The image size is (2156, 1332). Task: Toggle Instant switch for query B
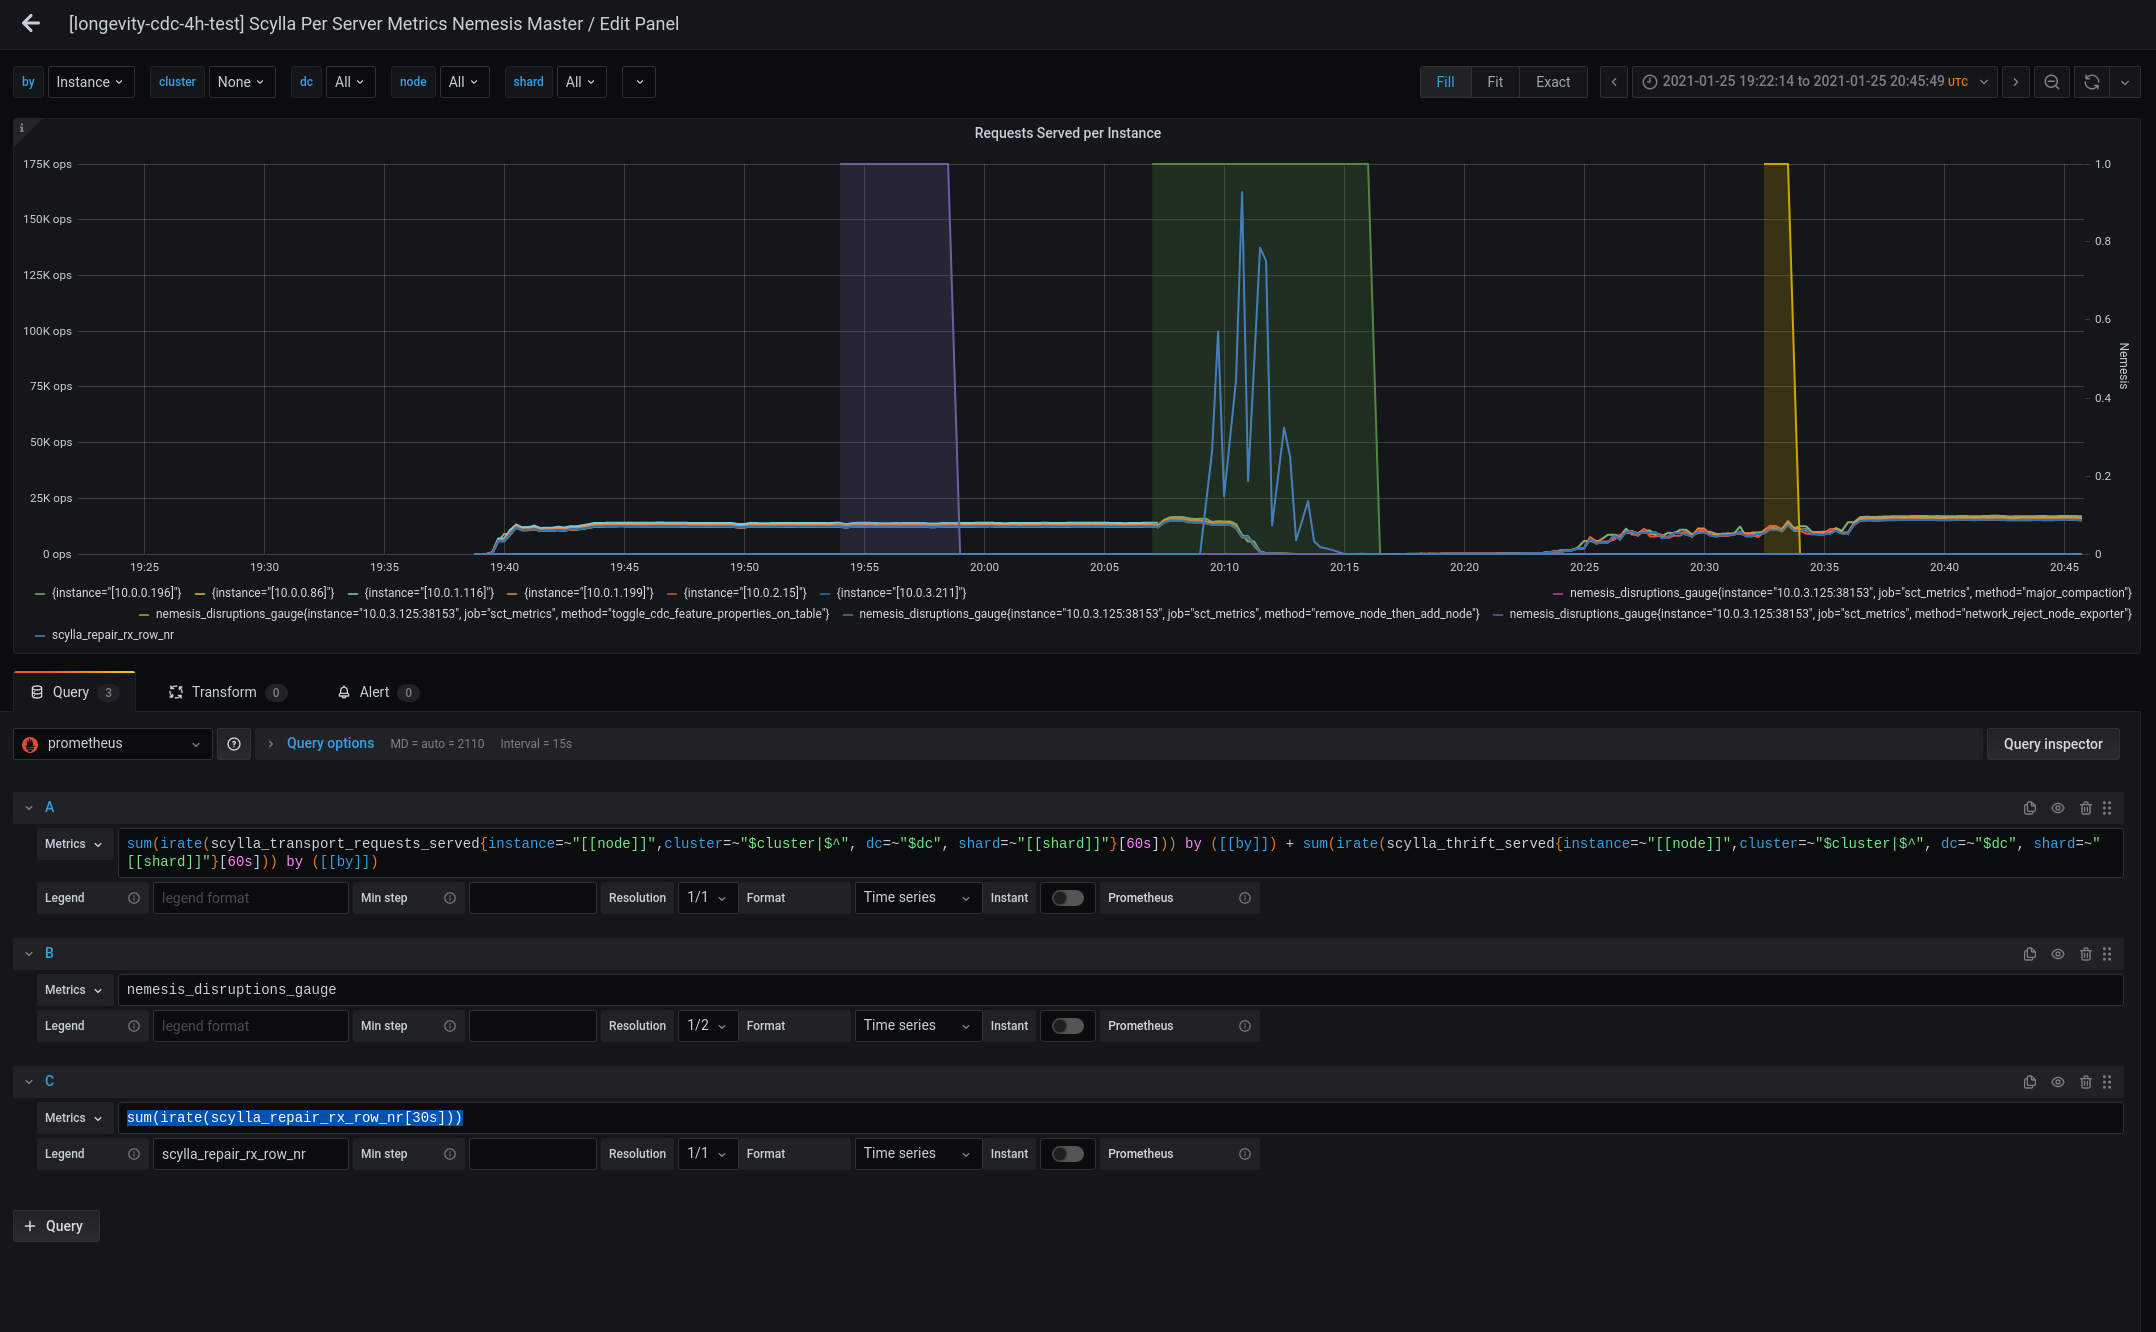click(1068, 1026)
